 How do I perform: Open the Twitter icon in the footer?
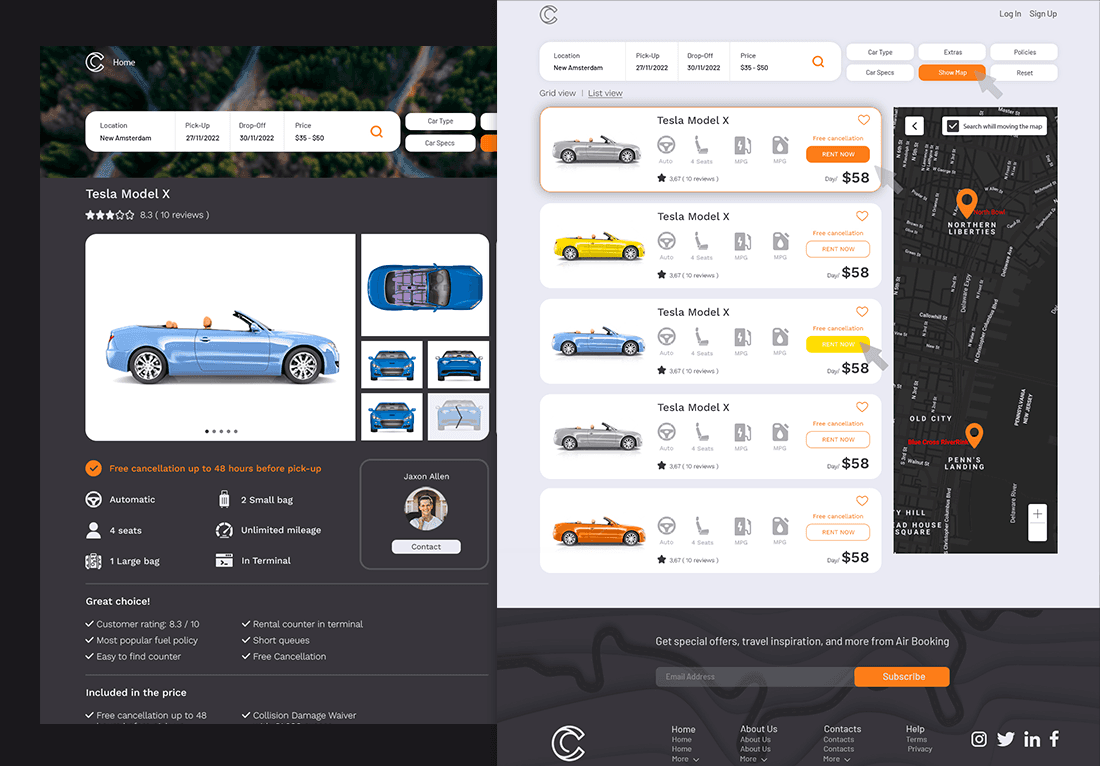(x=1006, y=739)
